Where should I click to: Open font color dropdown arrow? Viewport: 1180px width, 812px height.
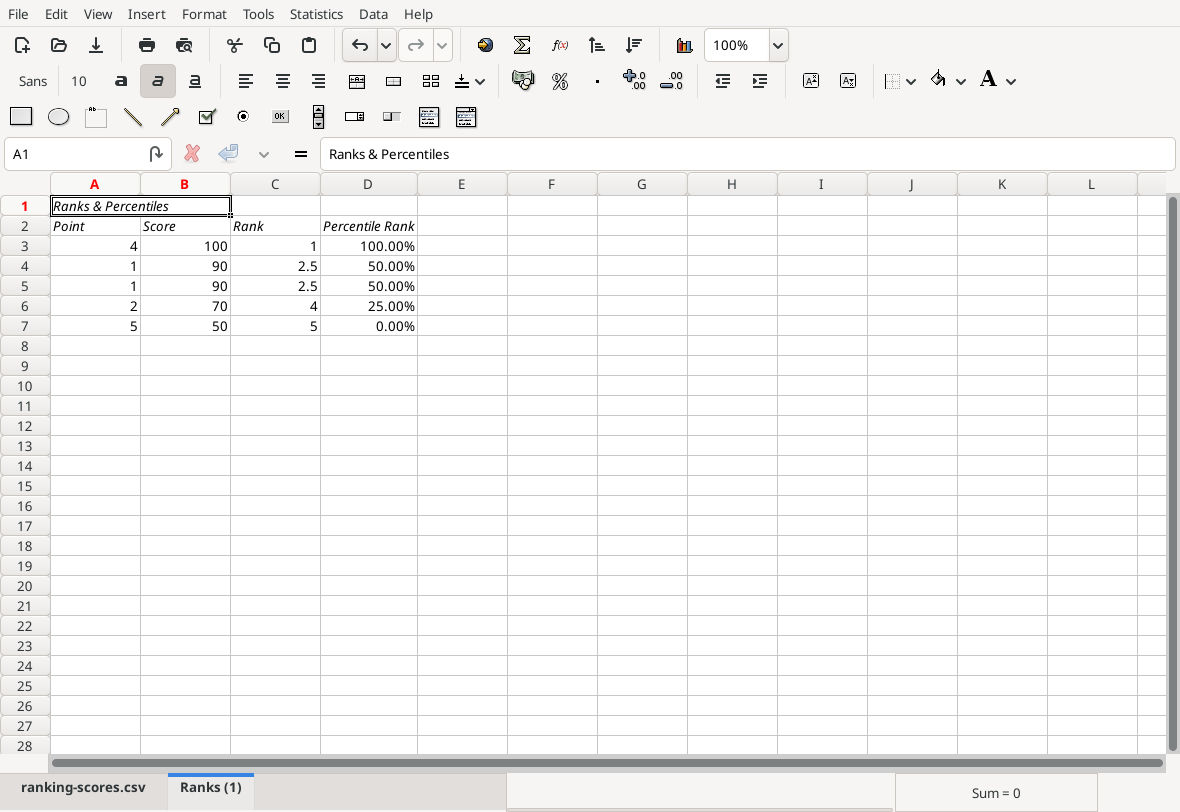(1011, 81)
